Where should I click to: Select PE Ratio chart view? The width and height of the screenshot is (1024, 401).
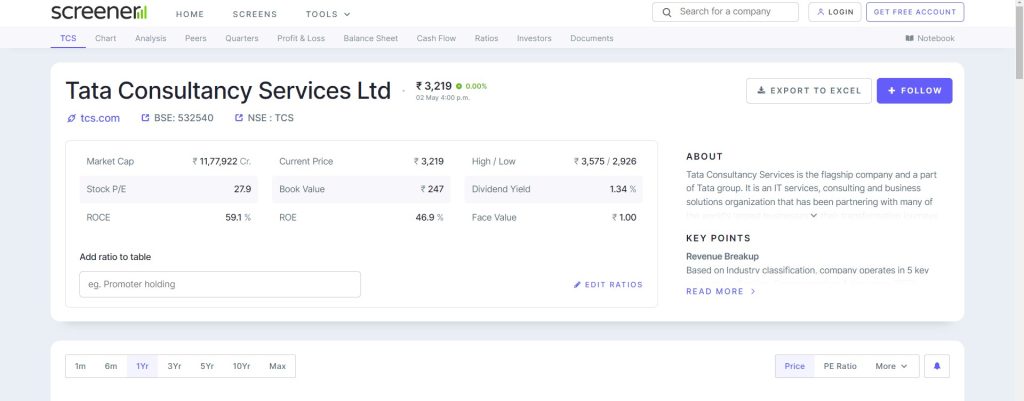click(840, 366)
